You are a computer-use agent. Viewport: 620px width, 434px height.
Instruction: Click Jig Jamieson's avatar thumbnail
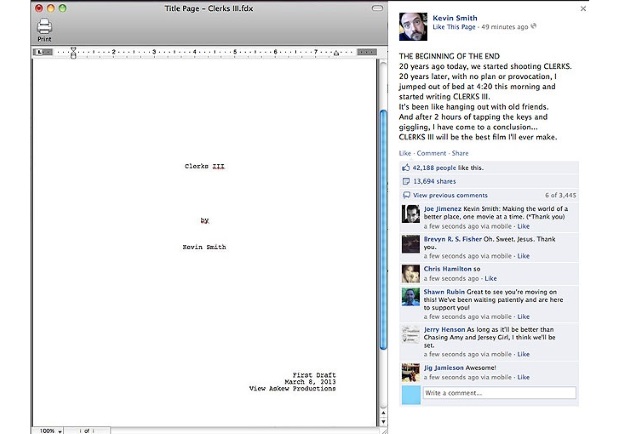pos(411,373)
